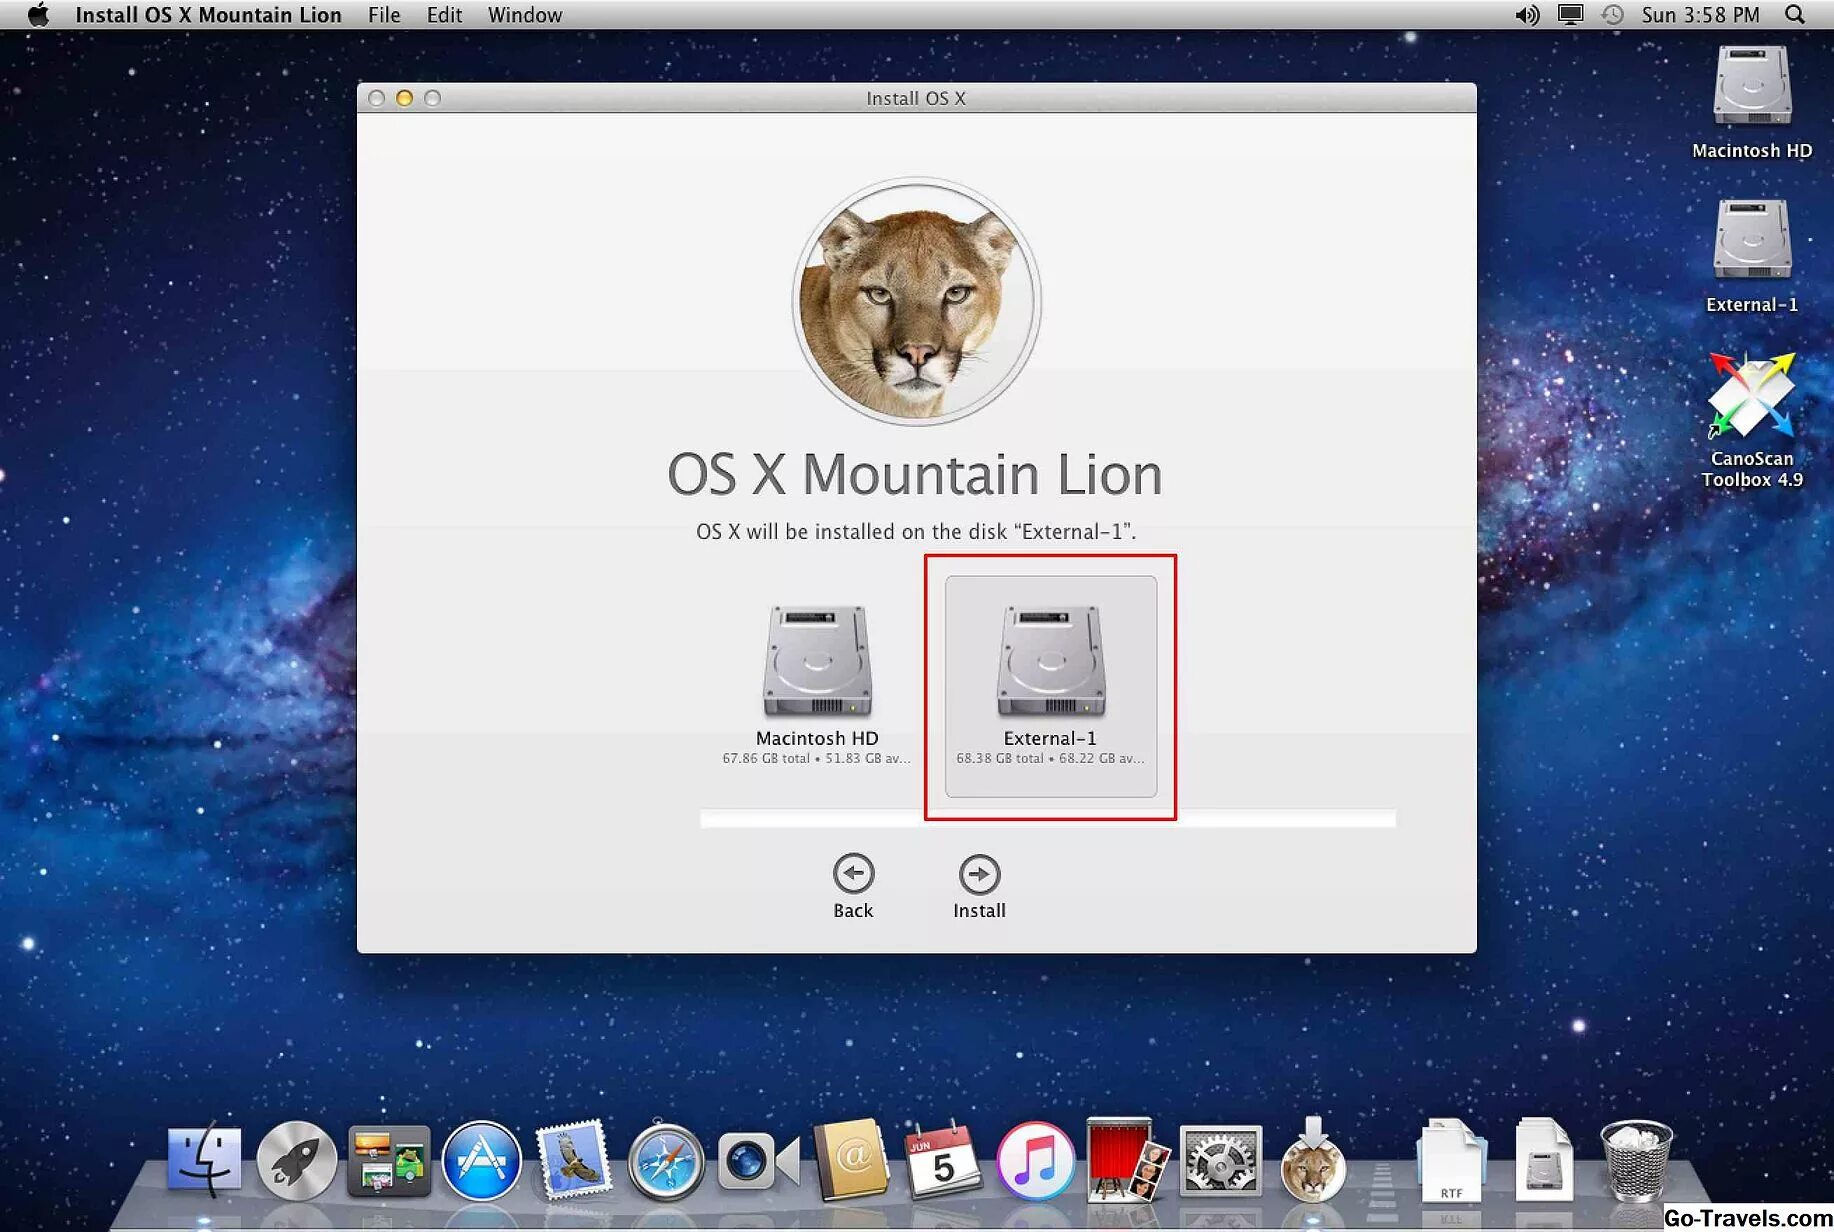Open FaceTime camera icon in Dock
This screenshot has width=1834, height=1232.
[758, 1161]
